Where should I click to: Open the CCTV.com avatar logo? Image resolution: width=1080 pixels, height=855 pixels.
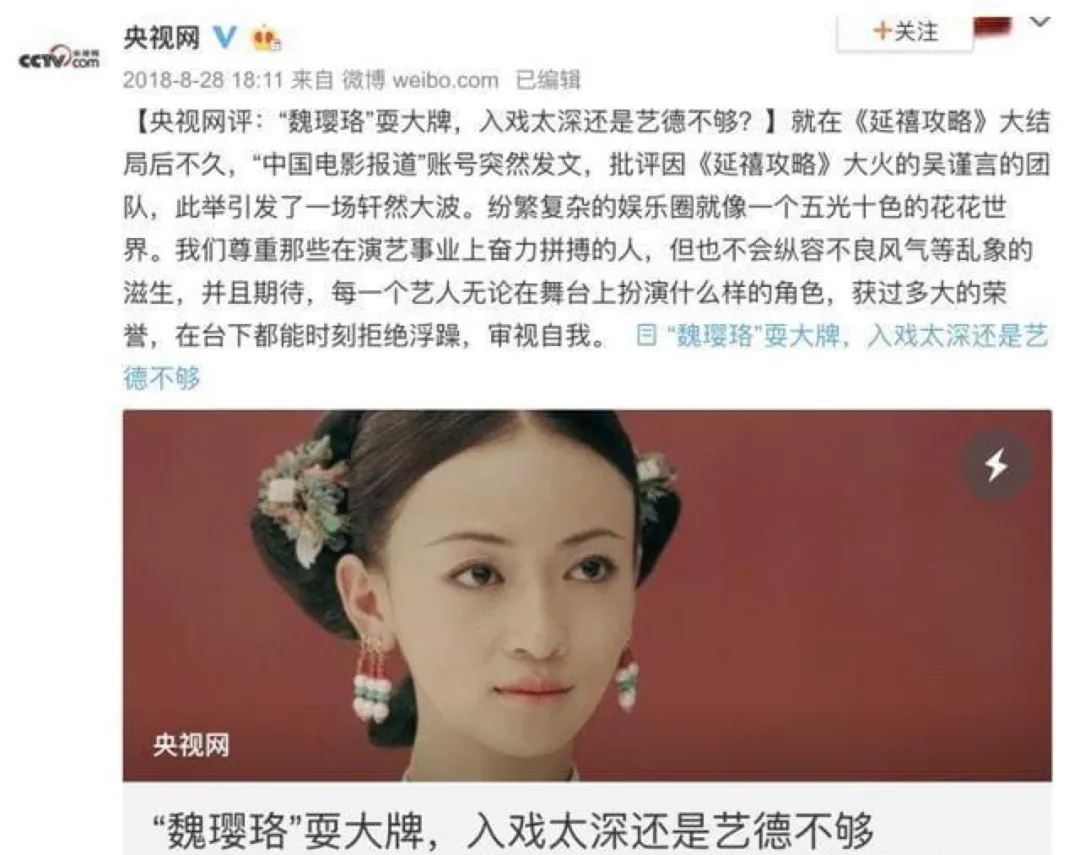click(x=59, y=59)
